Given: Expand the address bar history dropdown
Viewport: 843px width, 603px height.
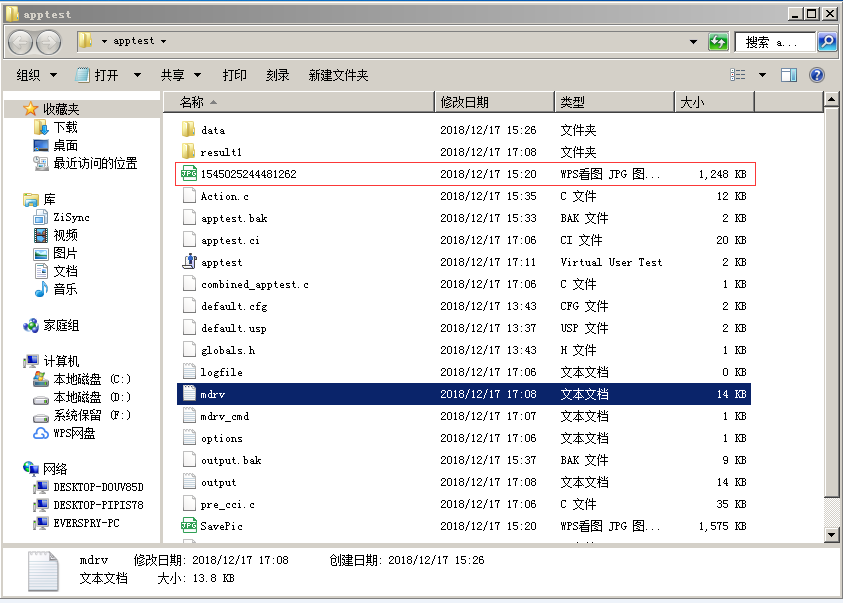Looking at the screenshot, I should [x=694, y=42].
